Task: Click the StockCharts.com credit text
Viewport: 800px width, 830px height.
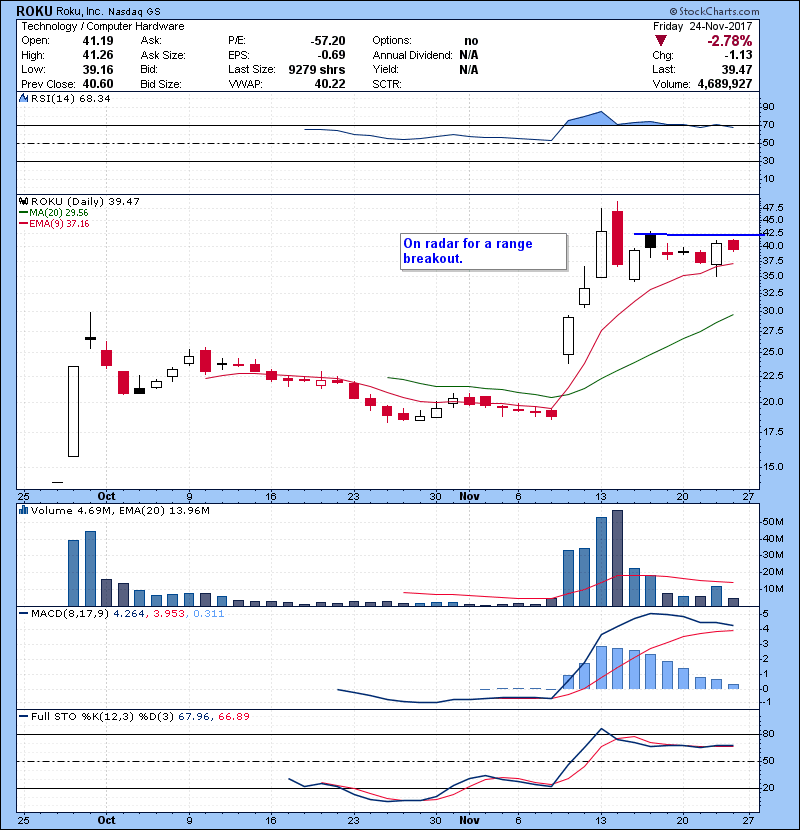Action: coord(714,11)
